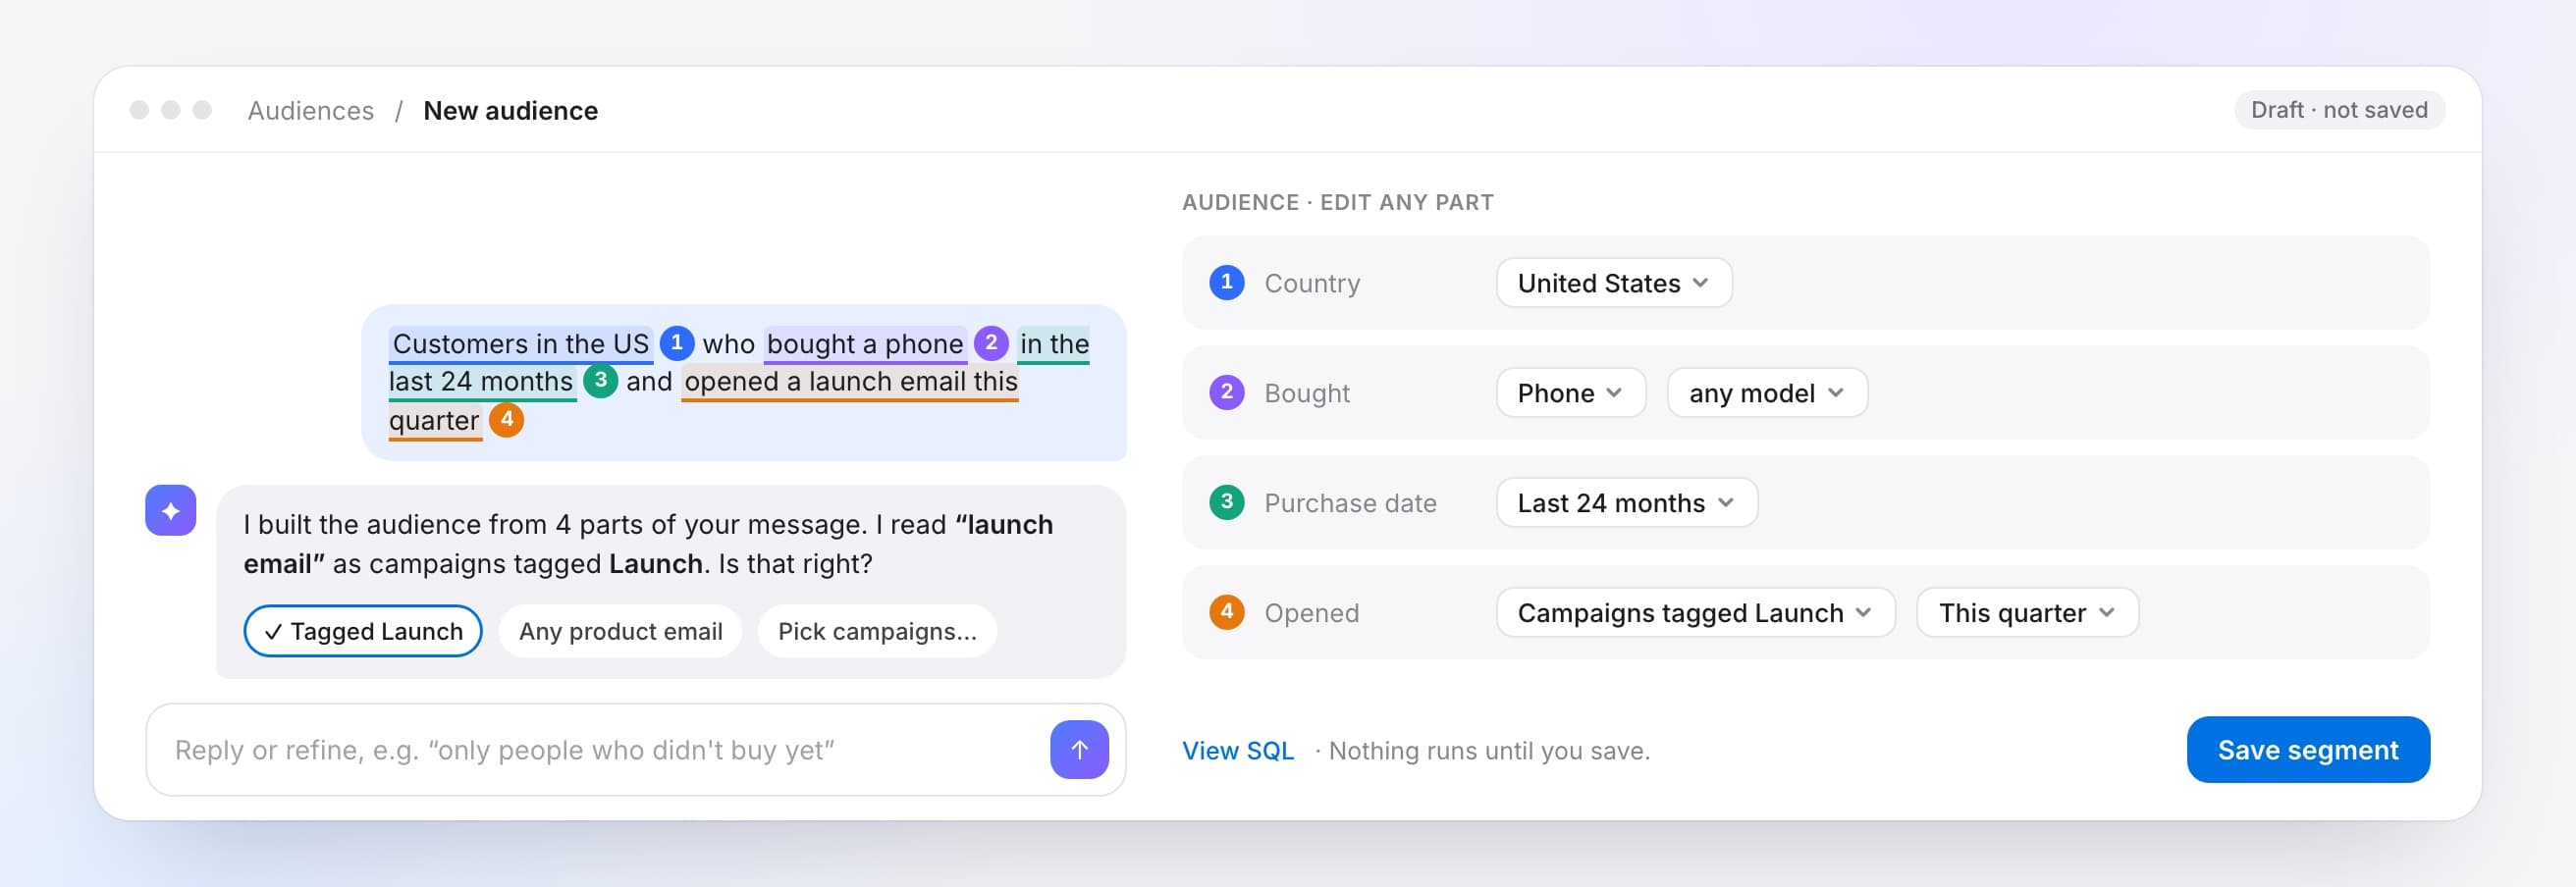
Task: Click the highlighted phrase "Customers in the US"
Action: click(521, 344)
